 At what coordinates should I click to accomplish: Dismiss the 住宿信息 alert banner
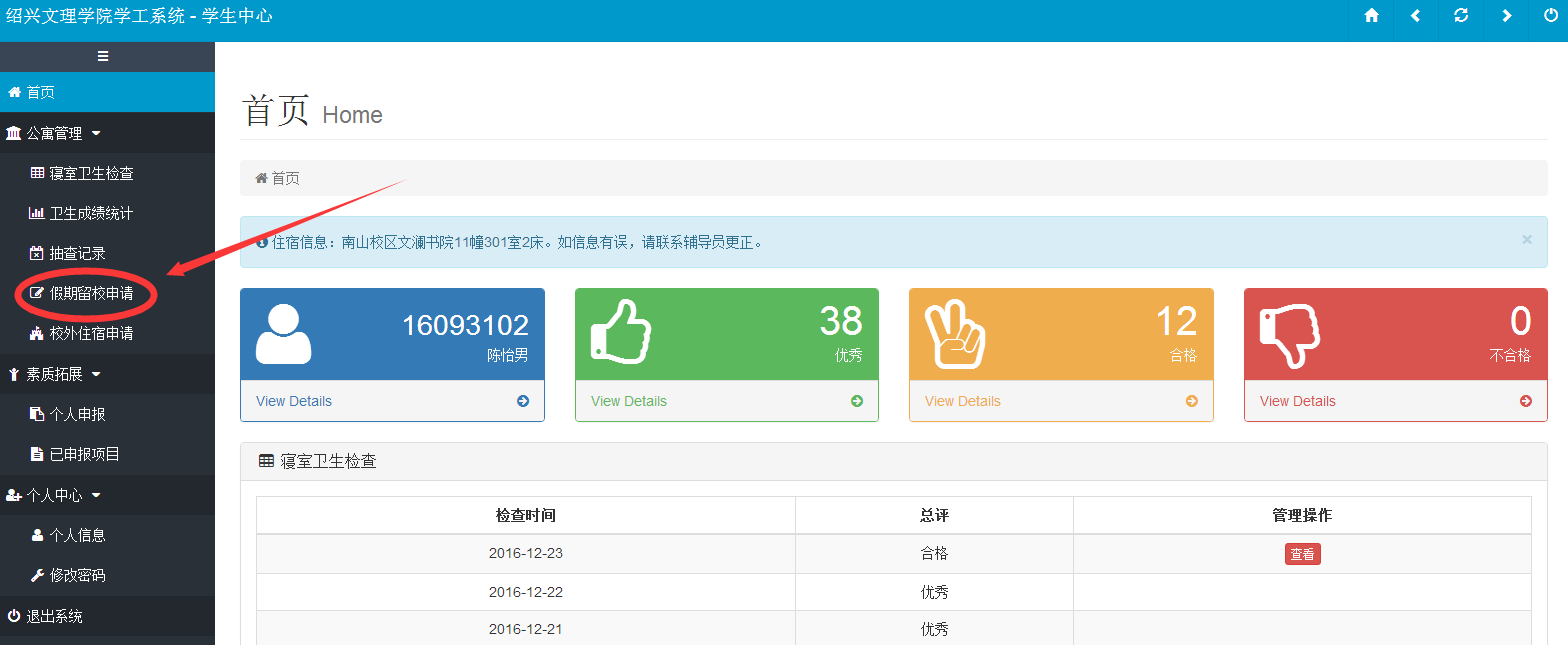pyautogui.click(x=1527, y=240)
